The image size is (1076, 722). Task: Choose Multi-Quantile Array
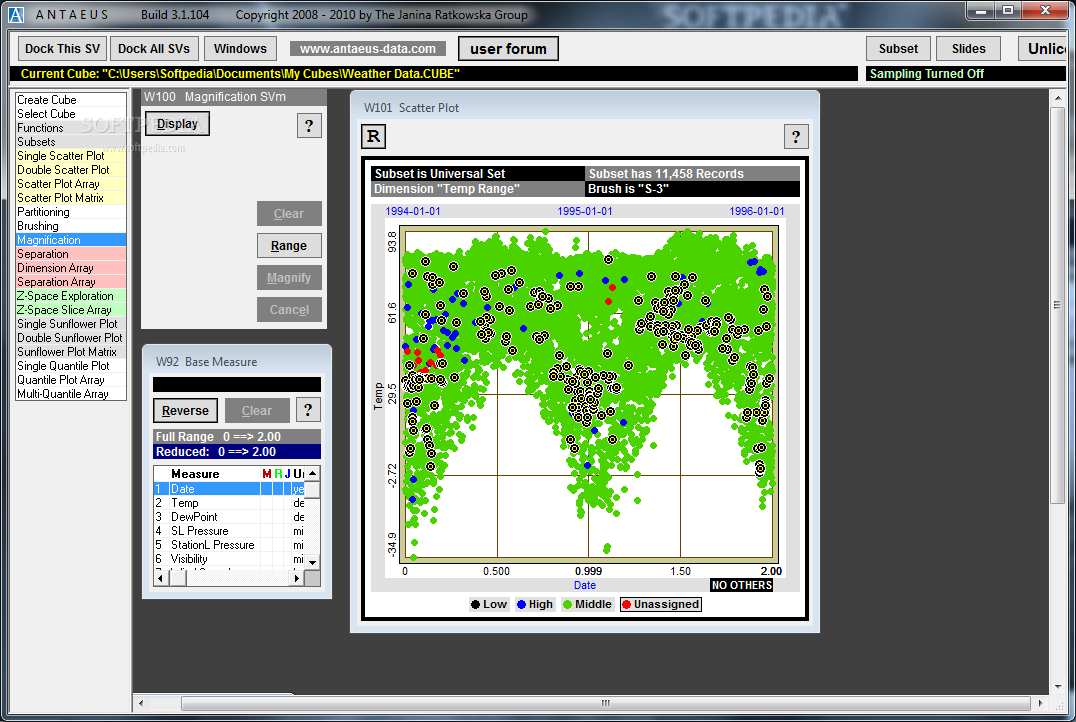[x=71, y=394]
